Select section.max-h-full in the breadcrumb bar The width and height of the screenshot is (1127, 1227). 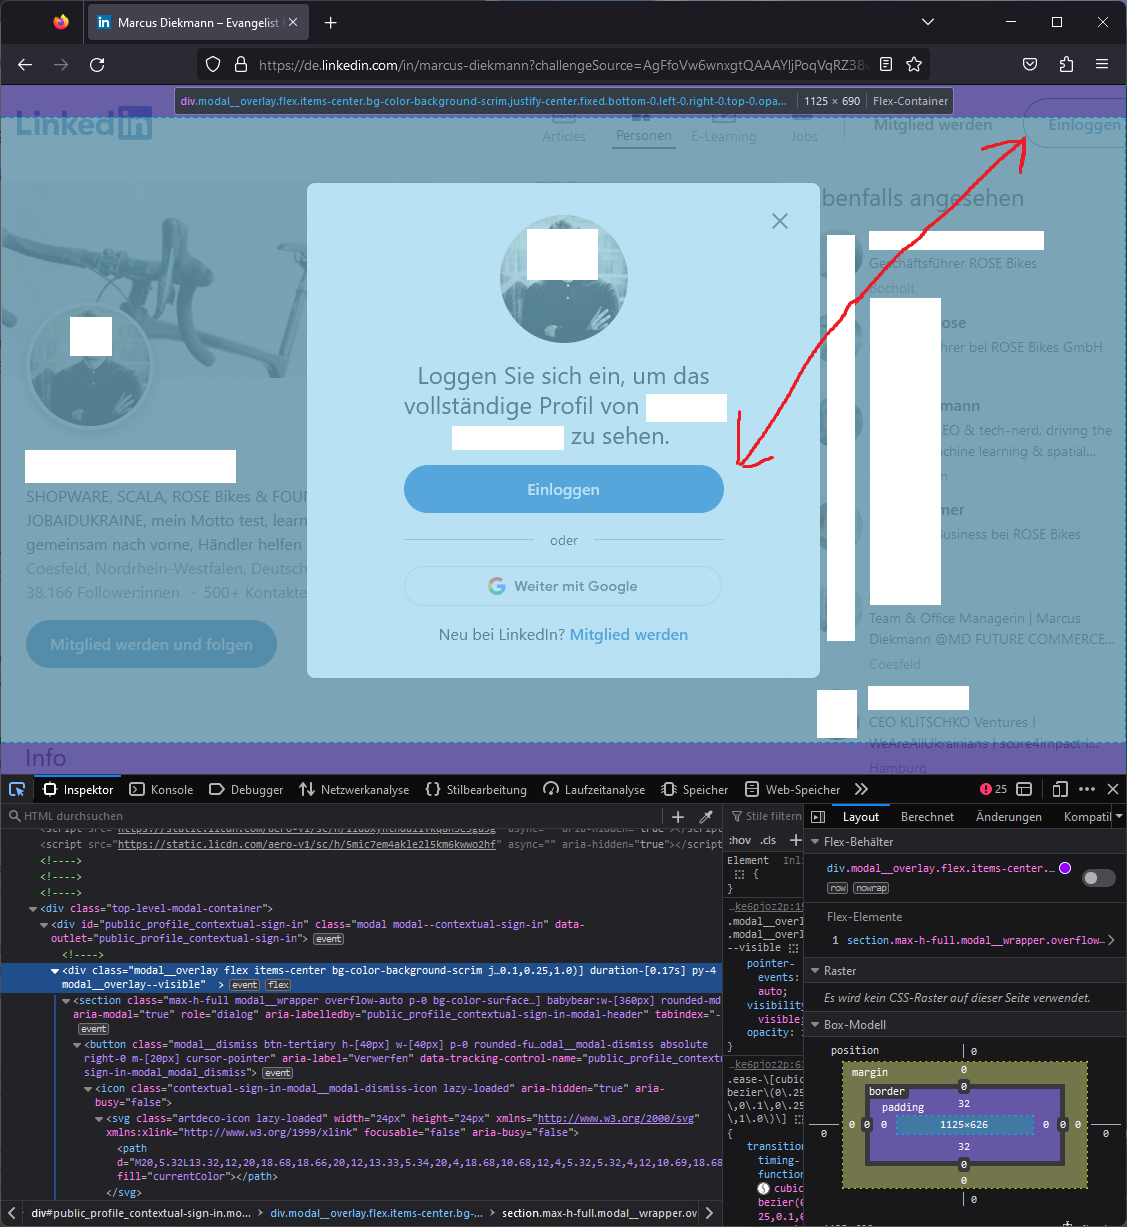[599, 1212]
